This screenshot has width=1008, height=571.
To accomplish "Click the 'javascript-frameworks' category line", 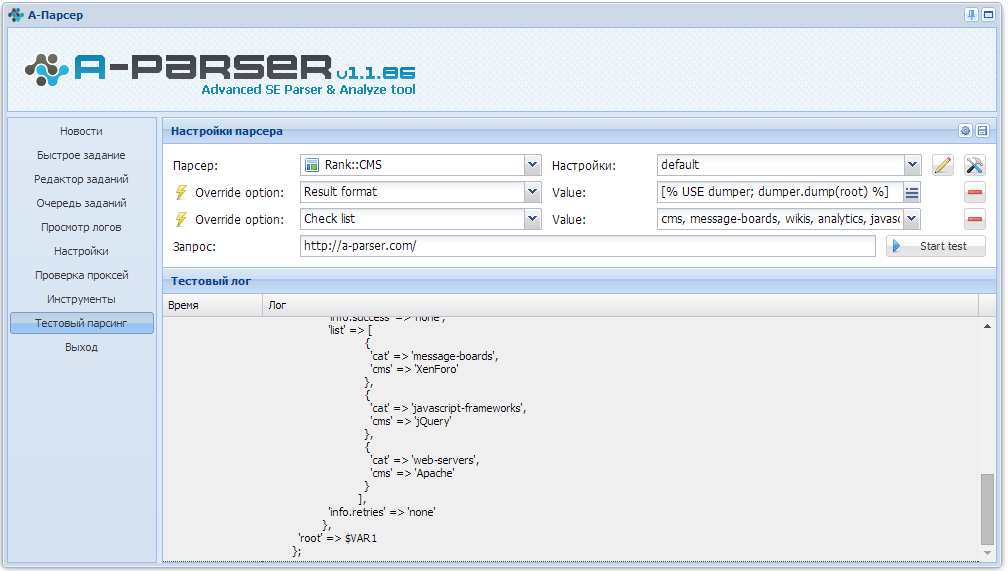I will (448, 408).
